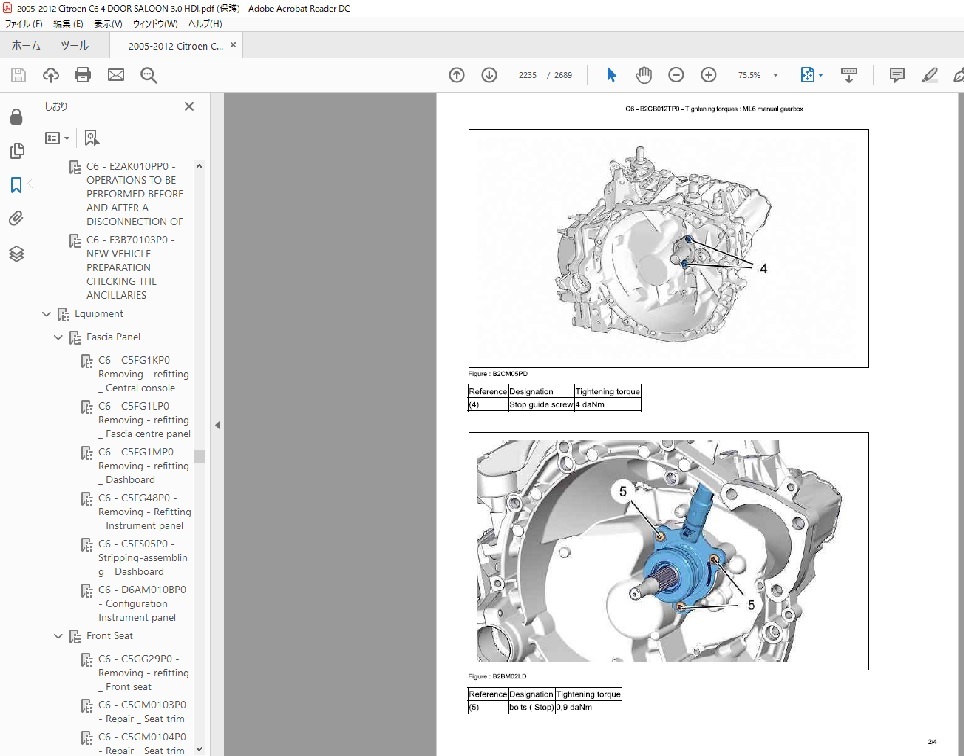Zoom in with the plus icon
Image resolution: width=964 pixels, height=756 pixels.
point(708,75)
